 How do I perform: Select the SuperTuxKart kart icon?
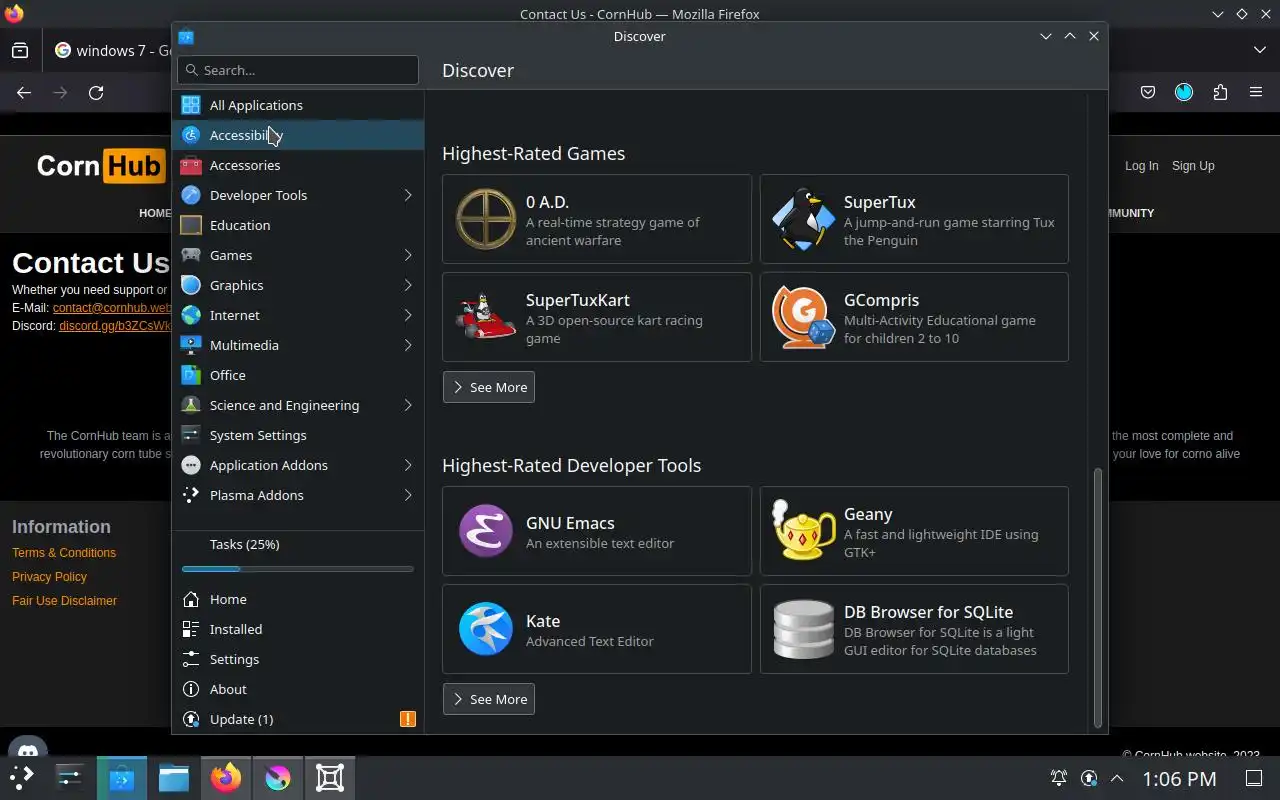tap(486, 317)
